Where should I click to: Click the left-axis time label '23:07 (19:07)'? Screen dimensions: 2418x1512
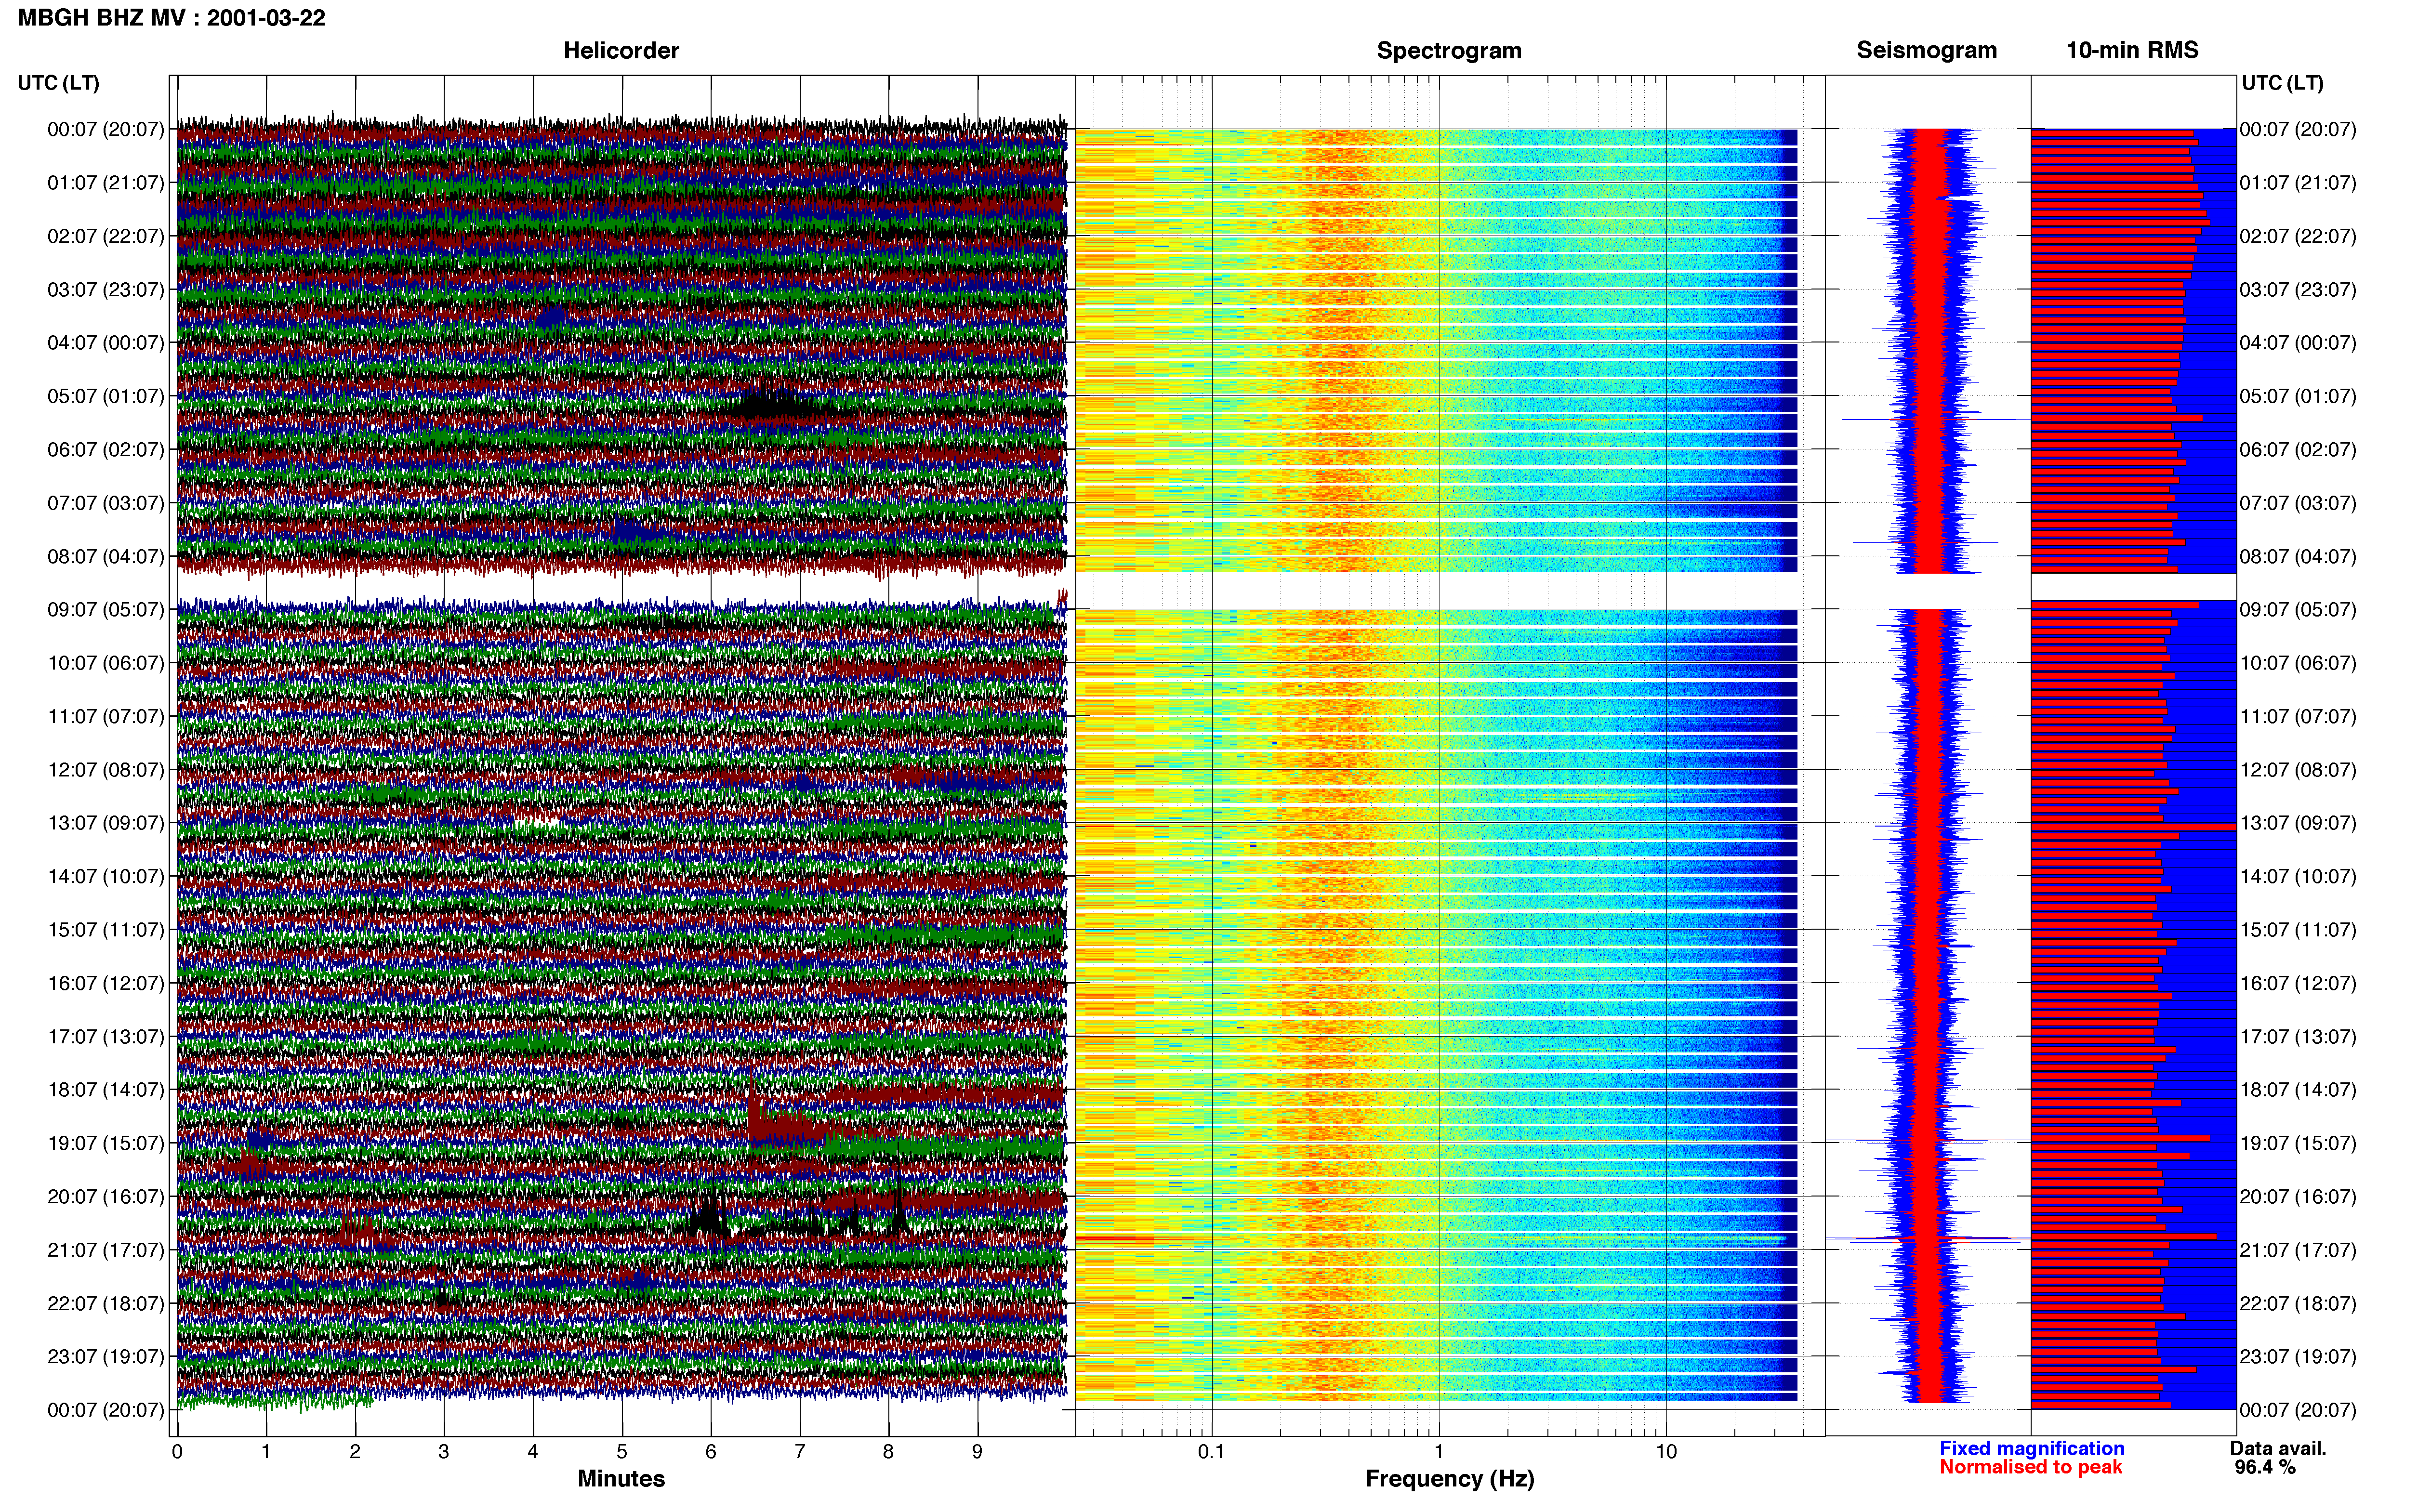106,1357
